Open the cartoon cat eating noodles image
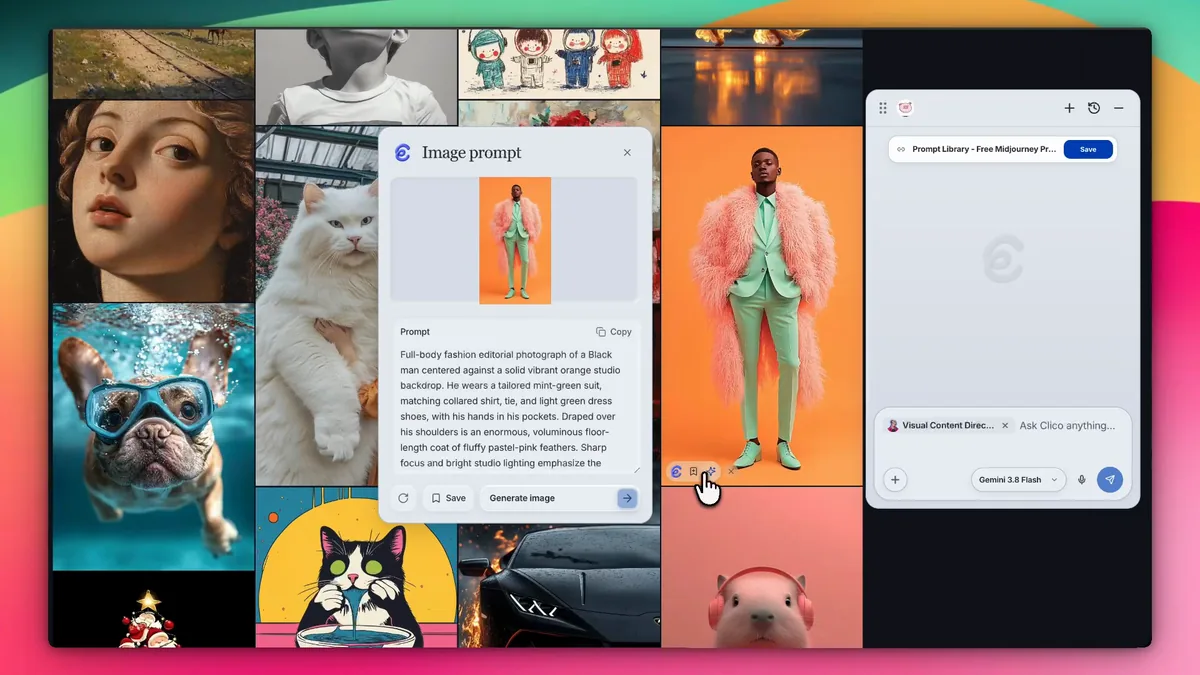This screenshot has width=1200, height=675. tap(356, 568)
